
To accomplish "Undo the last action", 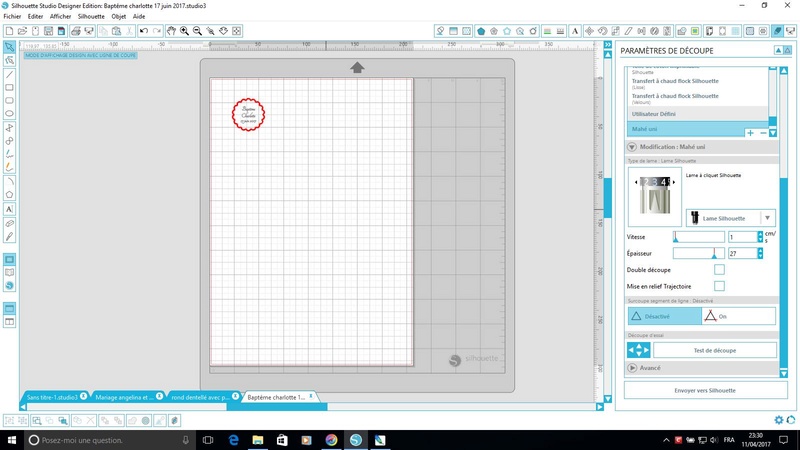I will (144, 31).
